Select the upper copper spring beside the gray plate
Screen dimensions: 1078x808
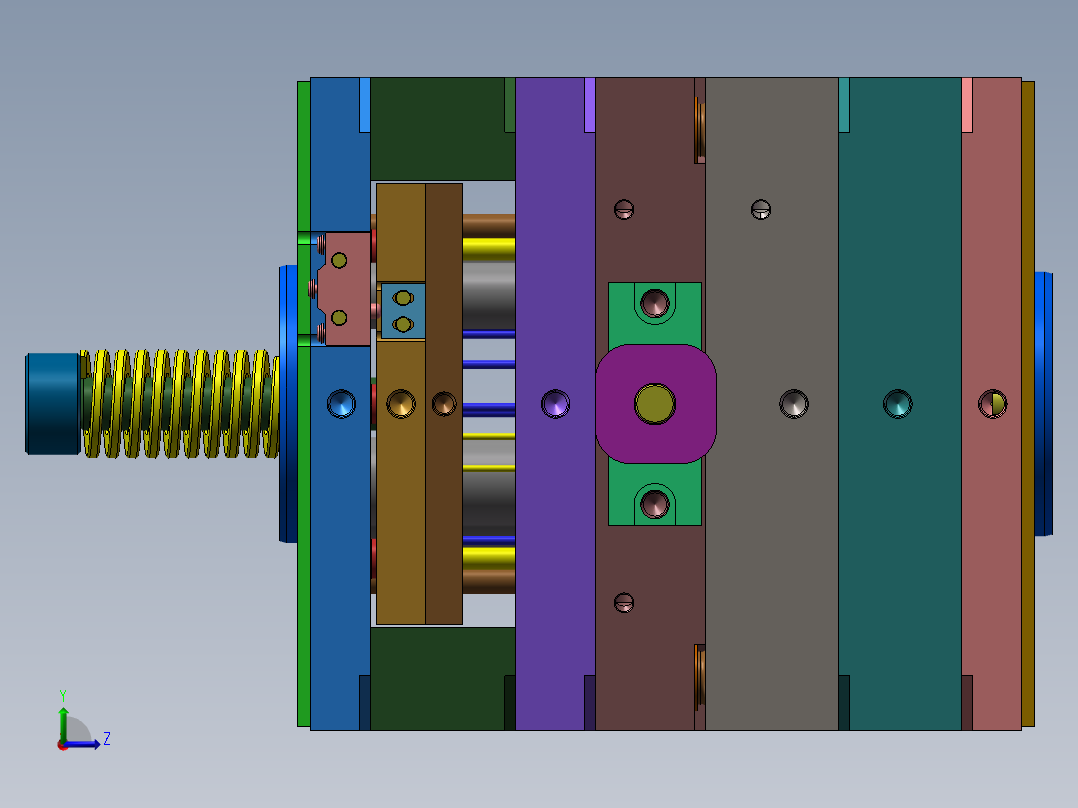tap(700, 129)
